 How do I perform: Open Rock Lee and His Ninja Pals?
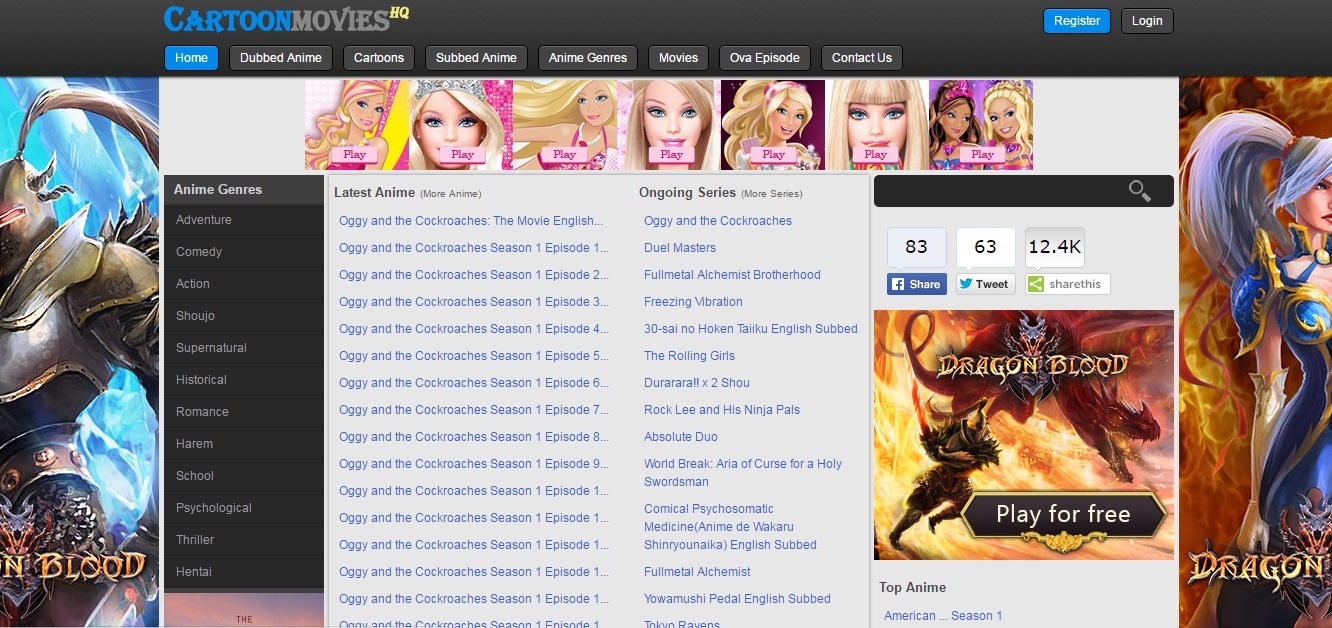[722, 410]
